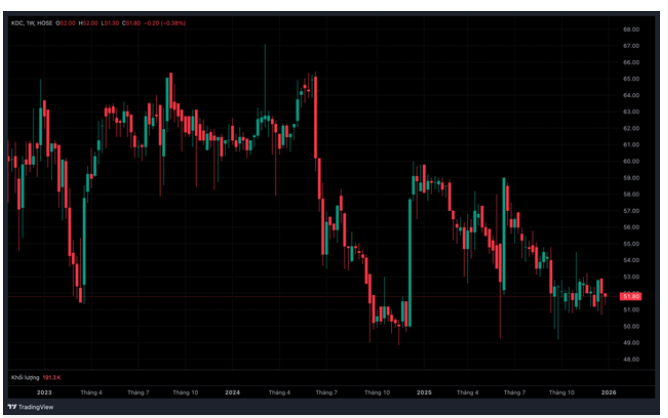Click Tháng 7 label of year 2023
Image resolution: width=668 pixels, height=418 pixels.
(138, 392)
